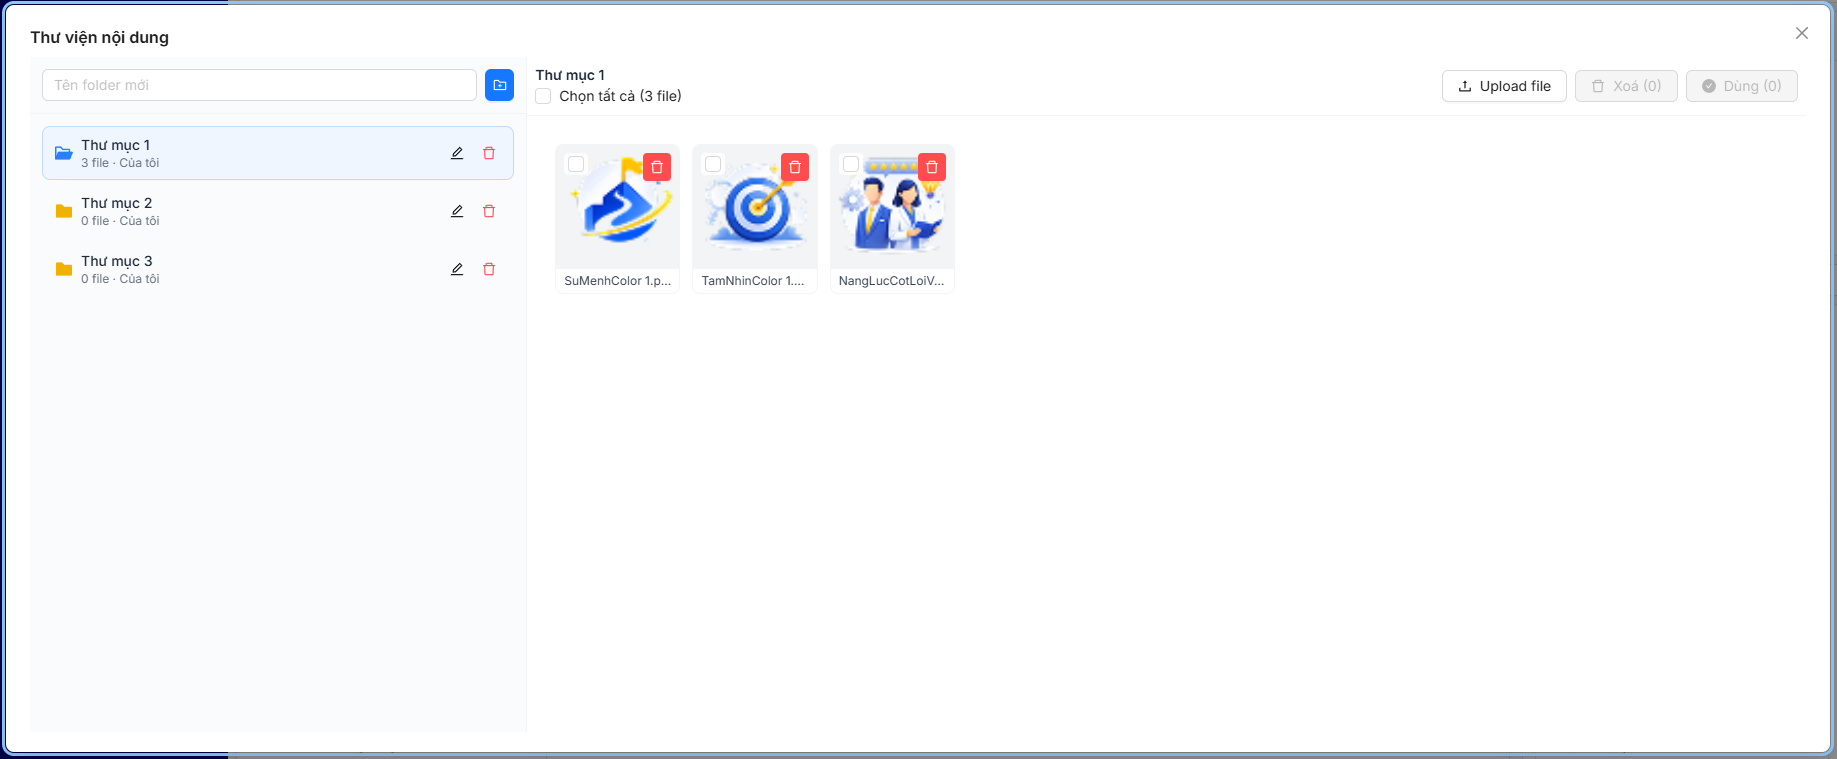Click the Upload file button
Viewport: 1837px width, 759px height.
(1504, 86)
